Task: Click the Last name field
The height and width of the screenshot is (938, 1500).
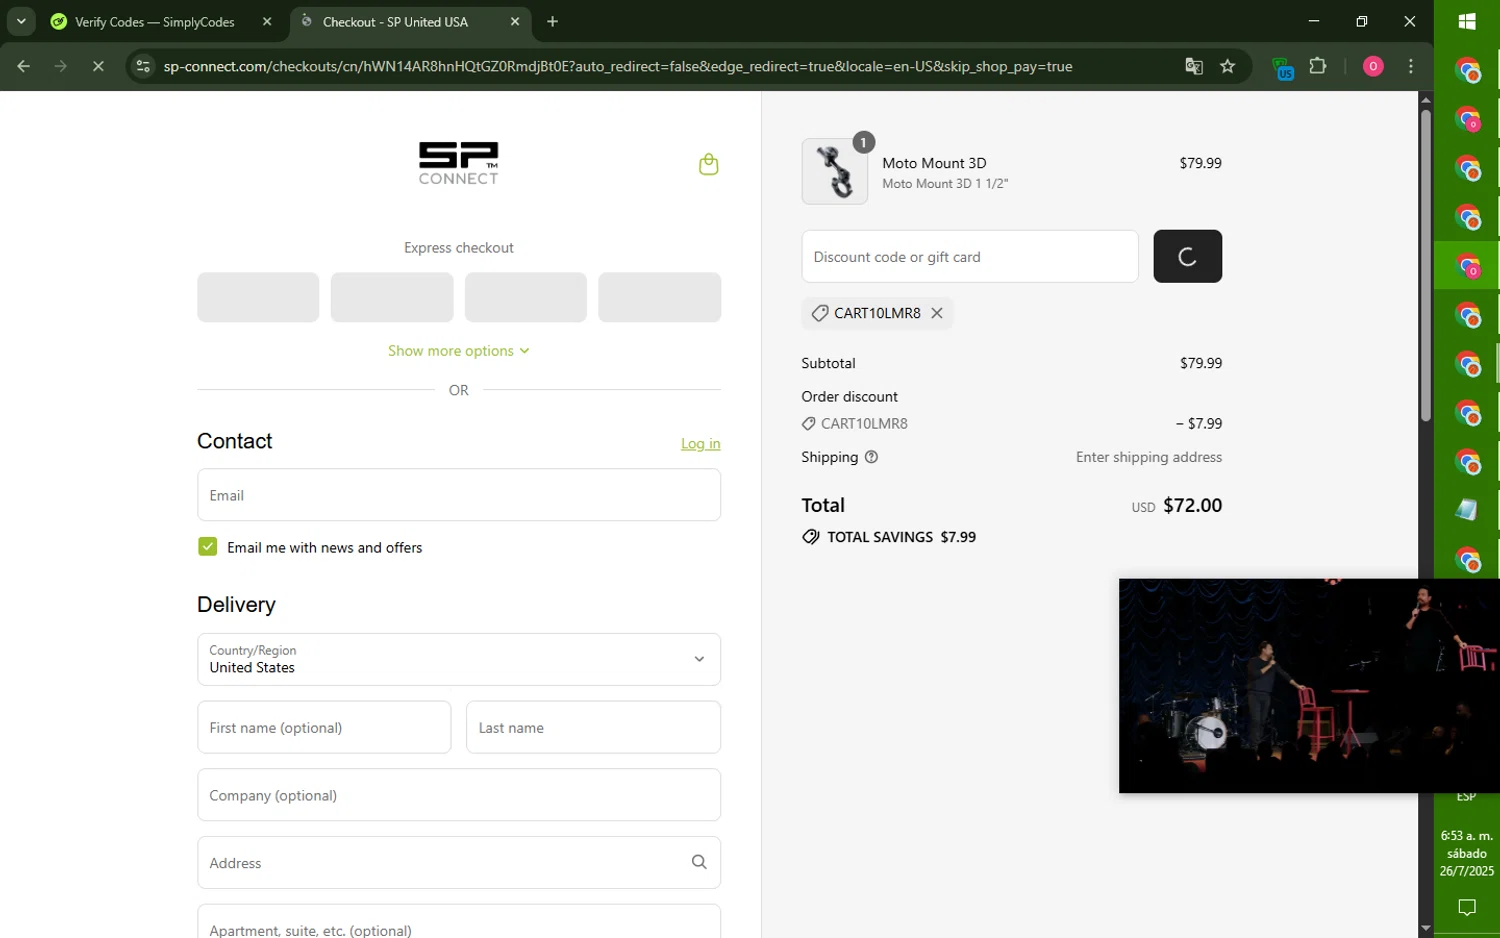Action: 593,727
